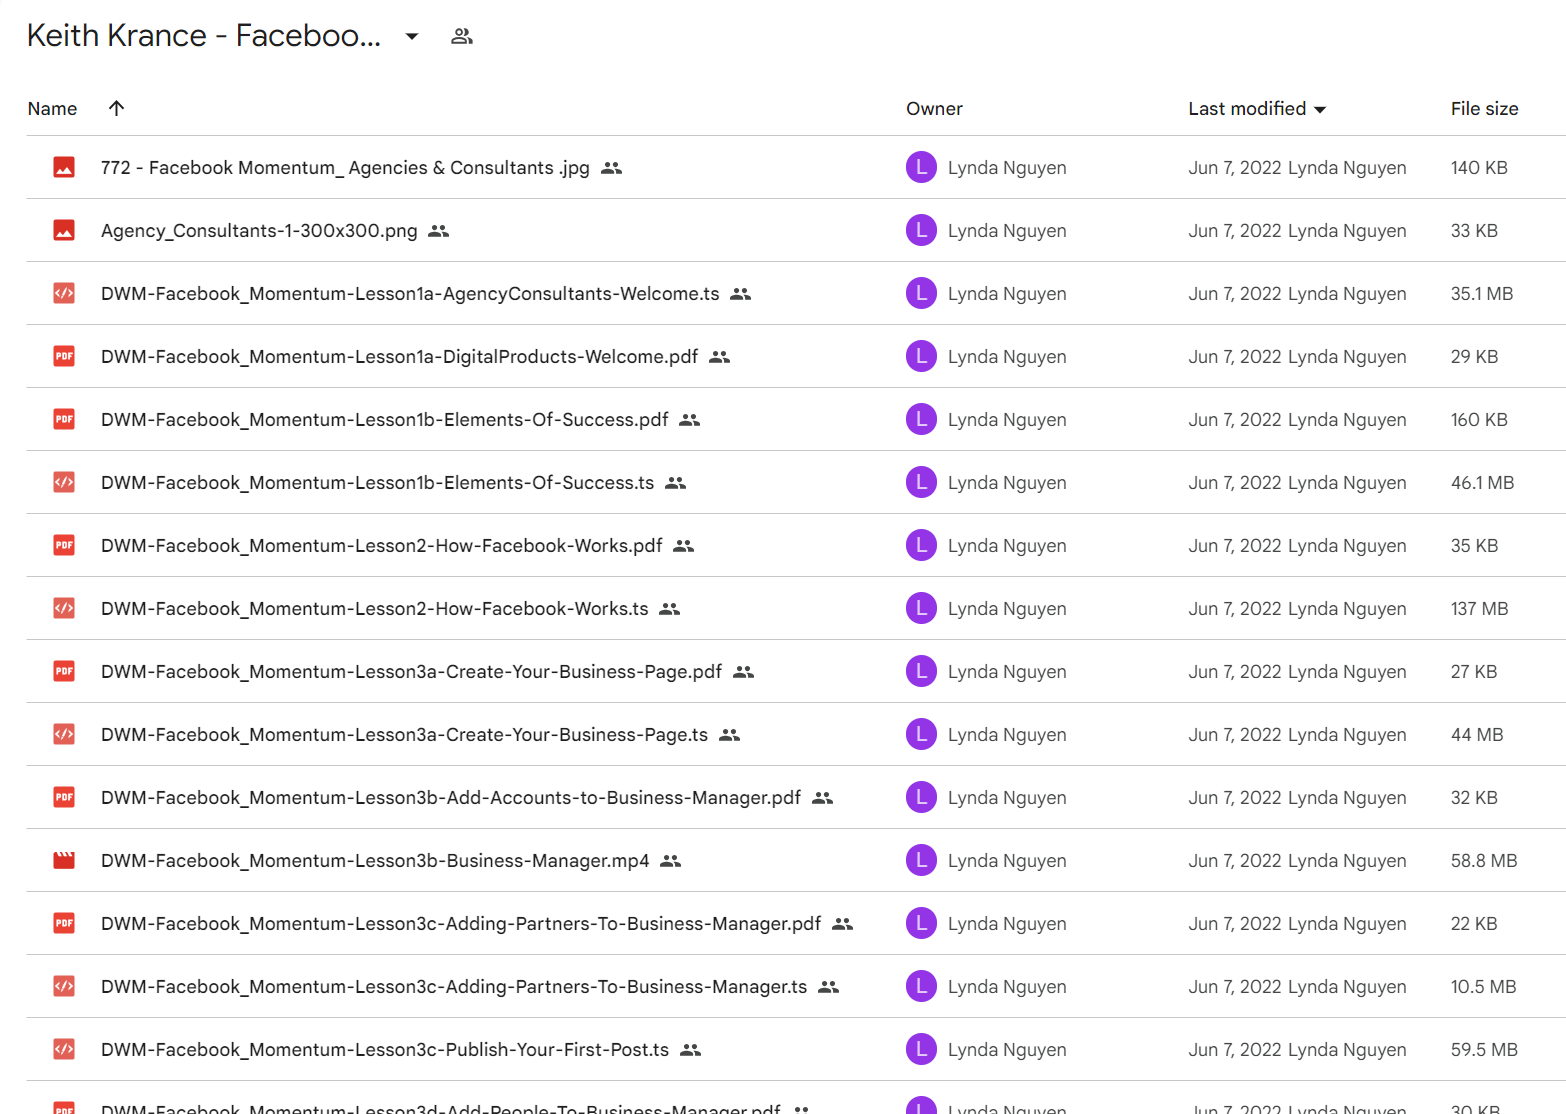This screenshot has height=1114, width=1566.
Task: Click code icon of Lesson3c-Publish-Your-First-Post.ts
Action: pos(64,1049)
